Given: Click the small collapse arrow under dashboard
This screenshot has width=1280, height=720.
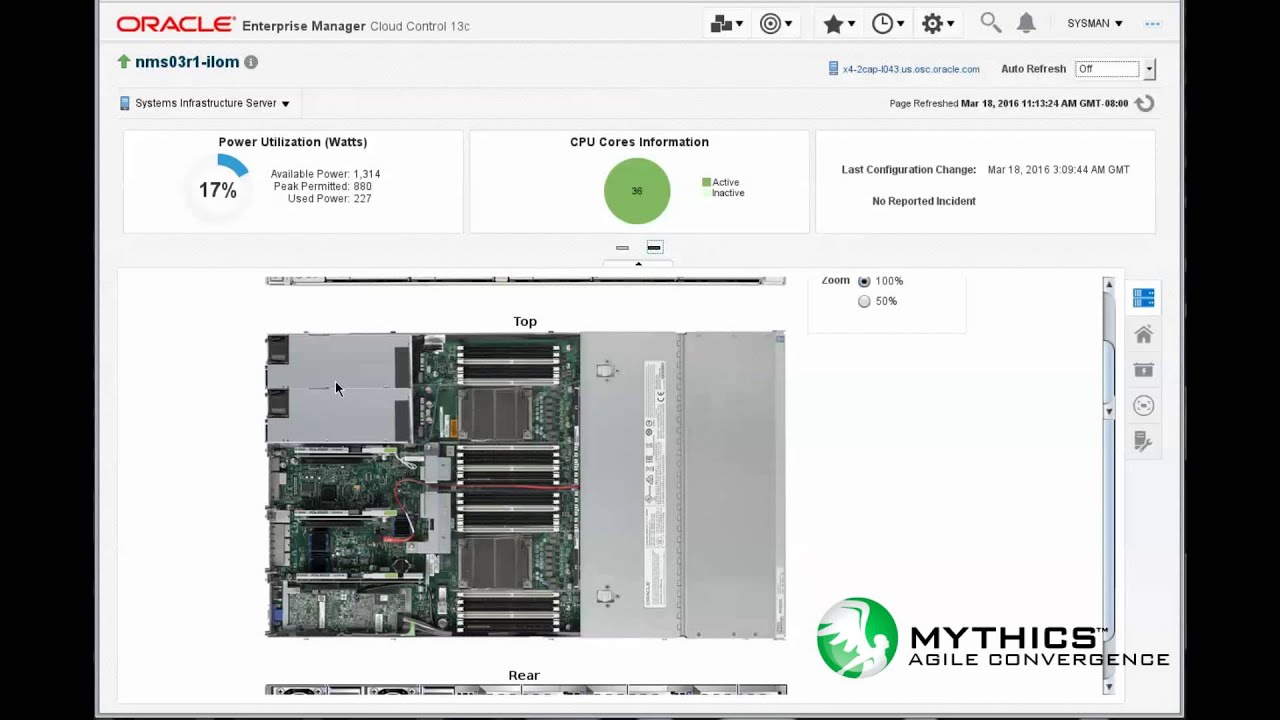Looking at the screenshot, I should point(638,263).
